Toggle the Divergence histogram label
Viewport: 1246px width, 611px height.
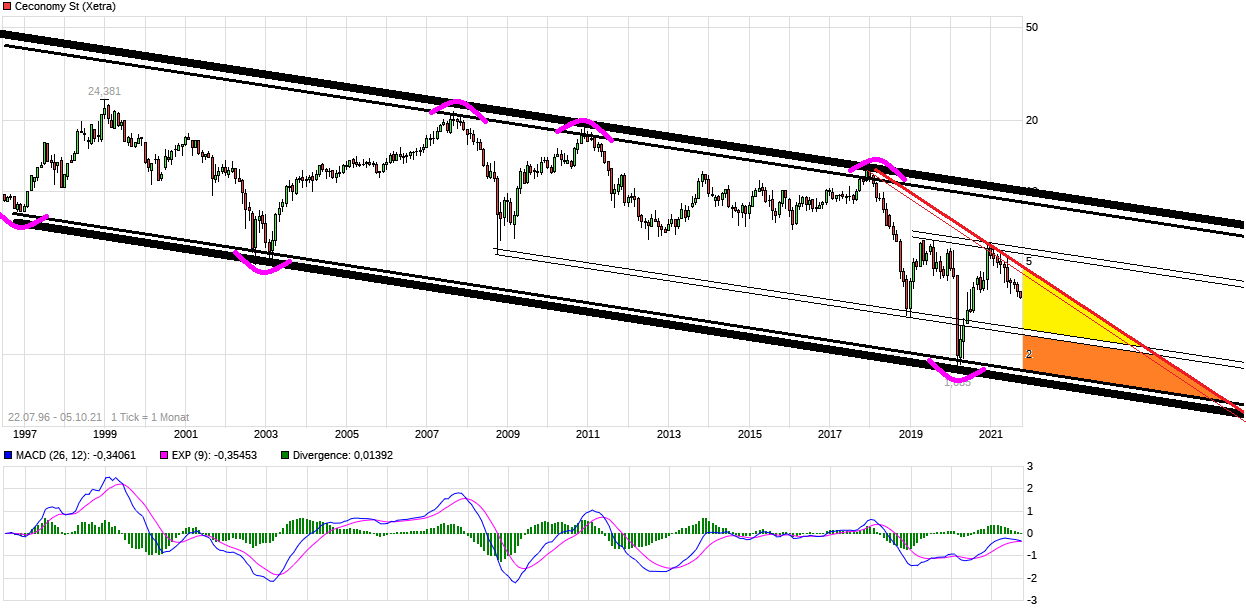coord(345,455)
